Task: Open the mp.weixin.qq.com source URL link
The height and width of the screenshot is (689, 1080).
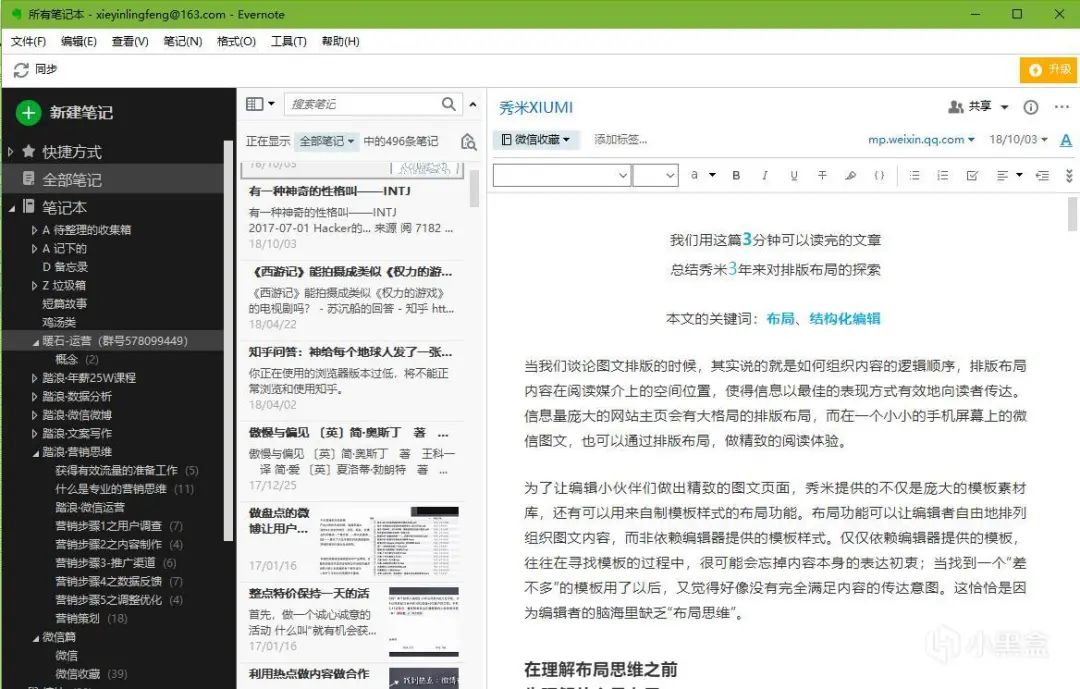Action: (916, 140)
